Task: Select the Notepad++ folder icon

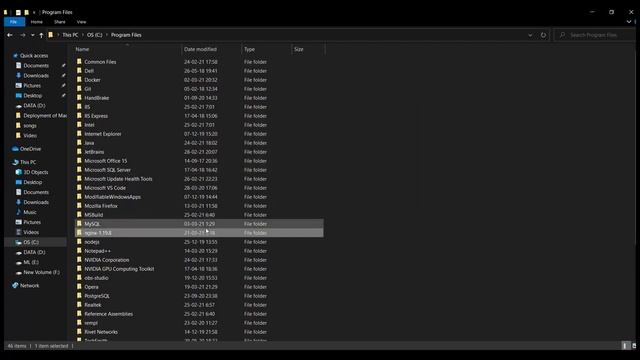Action: click(x=79, y=251)
